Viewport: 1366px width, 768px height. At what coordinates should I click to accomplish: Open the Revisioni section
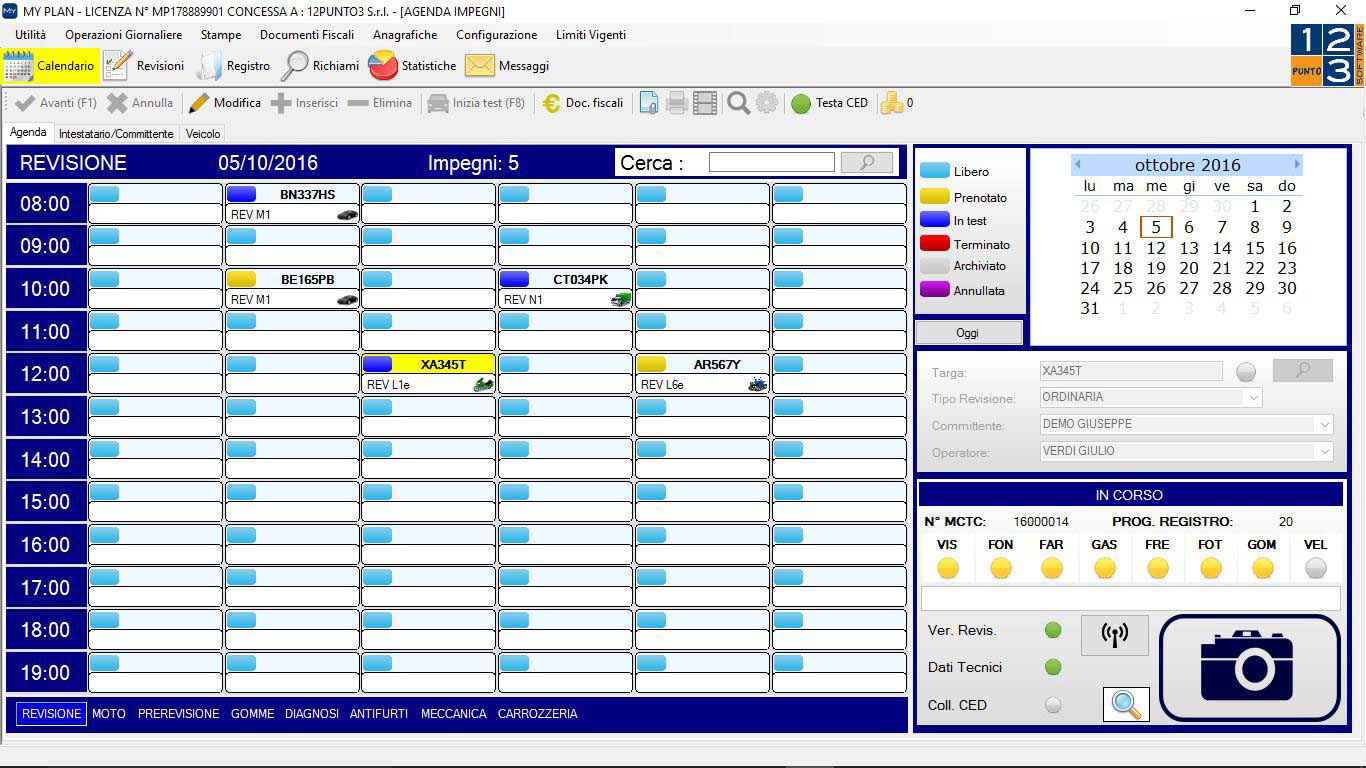pyautogui.click(x=144, y=66)
